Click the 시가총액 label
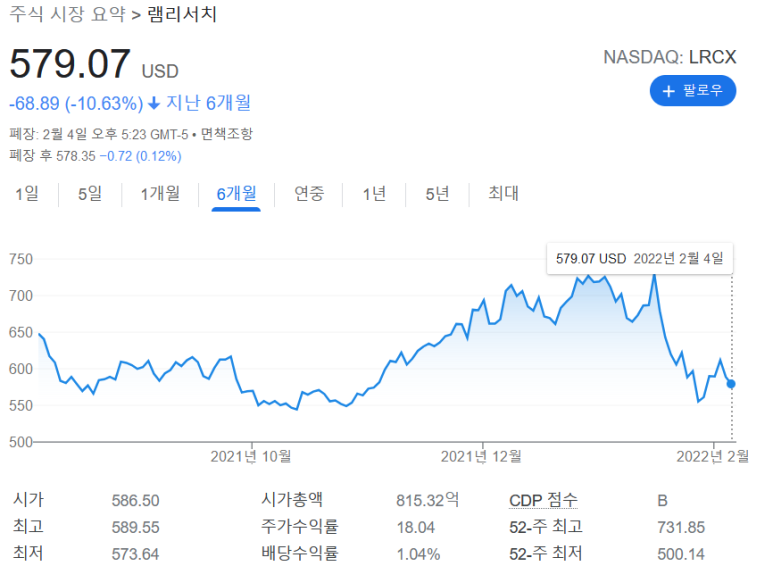 click(x=292, y=500)
